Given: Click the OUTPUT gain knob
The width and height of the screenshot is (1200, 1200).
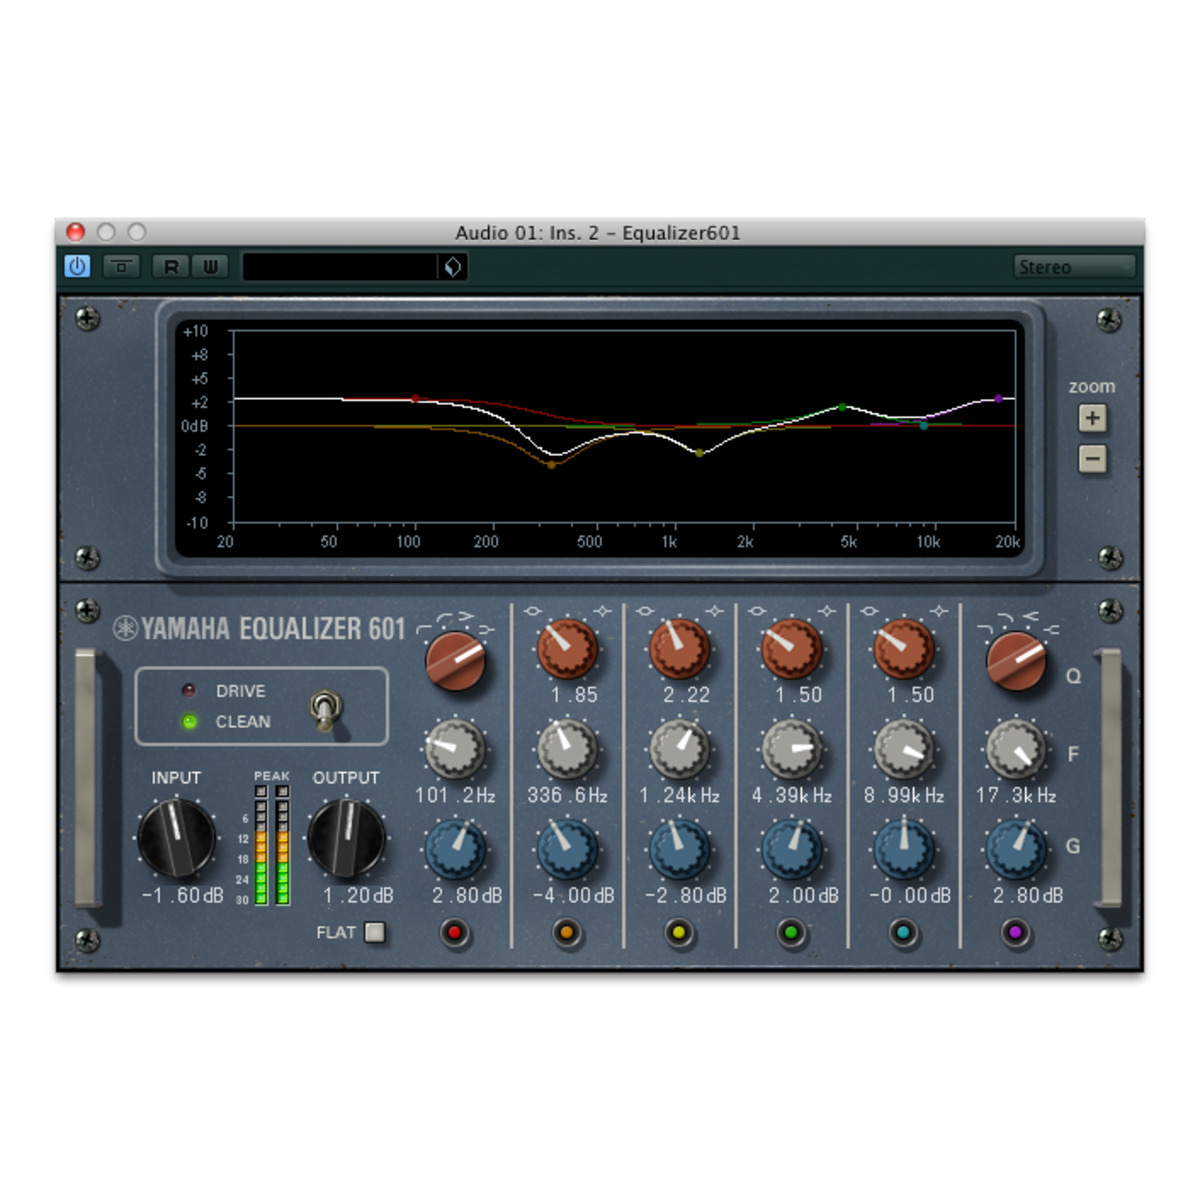Looking at the screenshot, I should tap(346, 837).
